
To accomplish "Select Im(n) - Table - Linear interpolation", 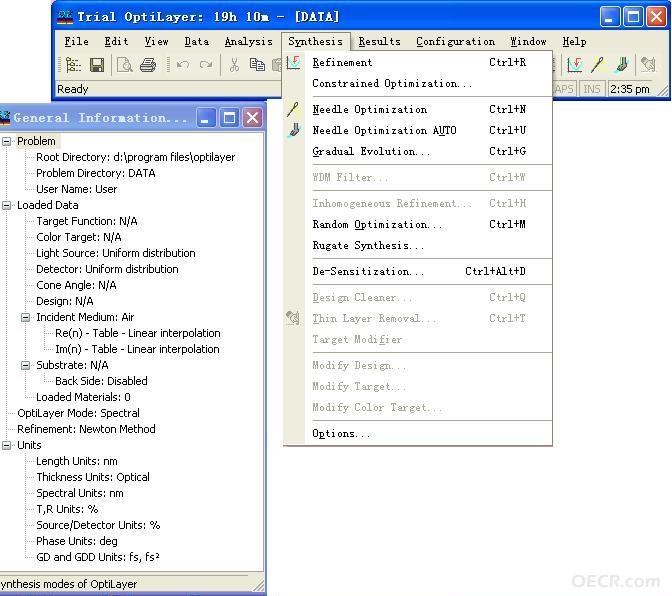I will point(137,349).
